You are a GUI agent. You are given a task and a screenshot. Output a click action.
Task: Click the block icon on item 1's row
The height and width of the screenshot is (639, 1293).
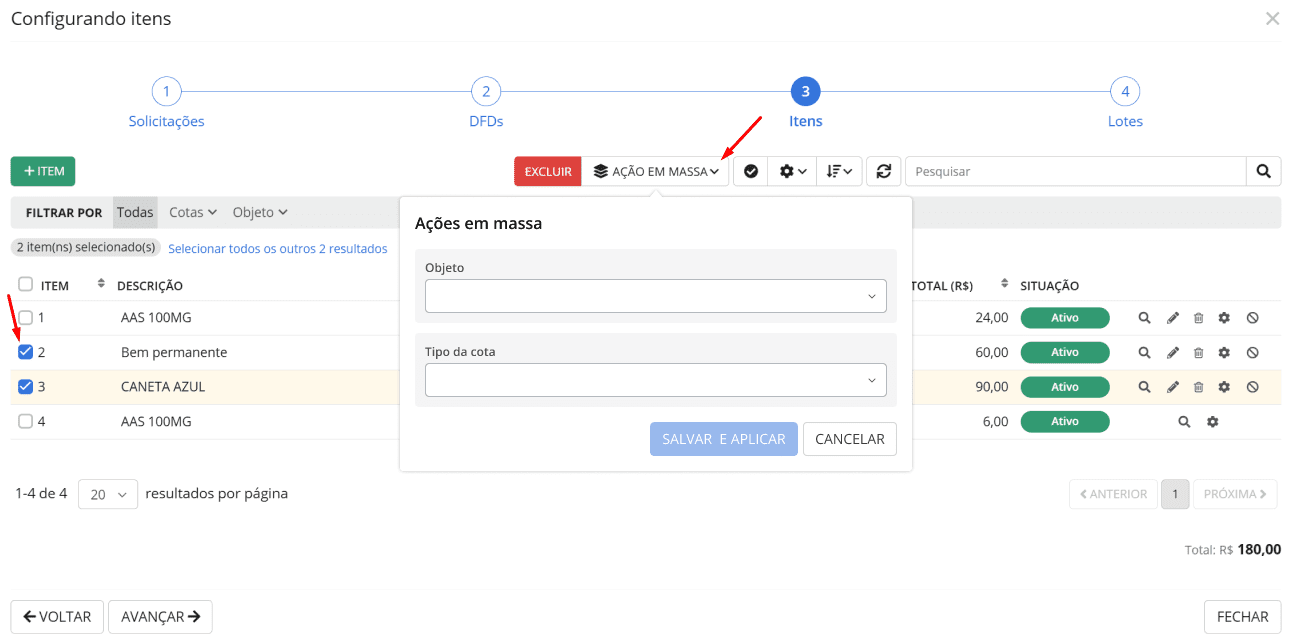point(1252,318)
